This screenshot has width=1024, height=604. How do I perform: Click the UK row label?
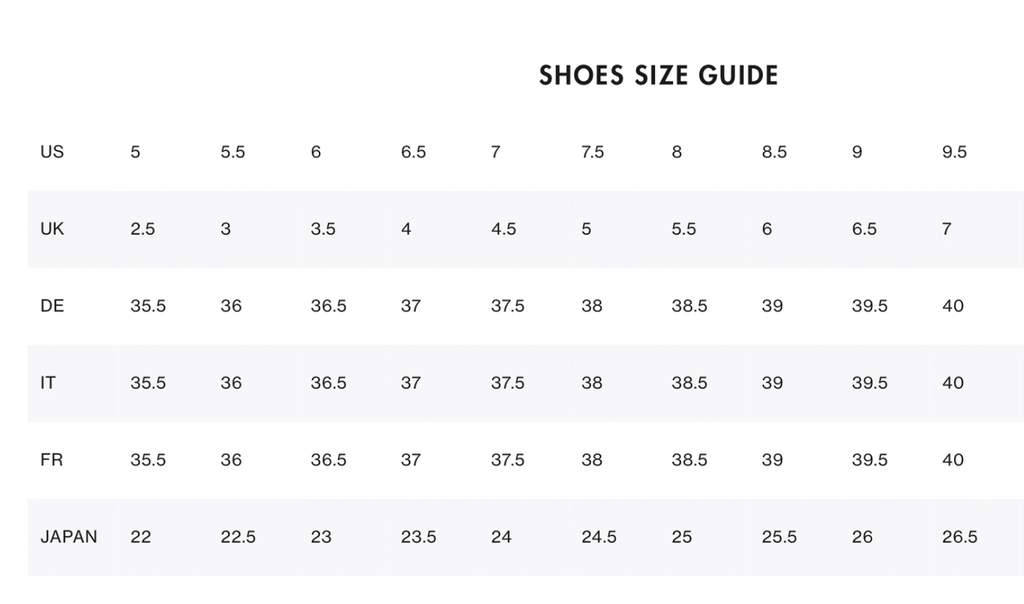click(52, 229)
